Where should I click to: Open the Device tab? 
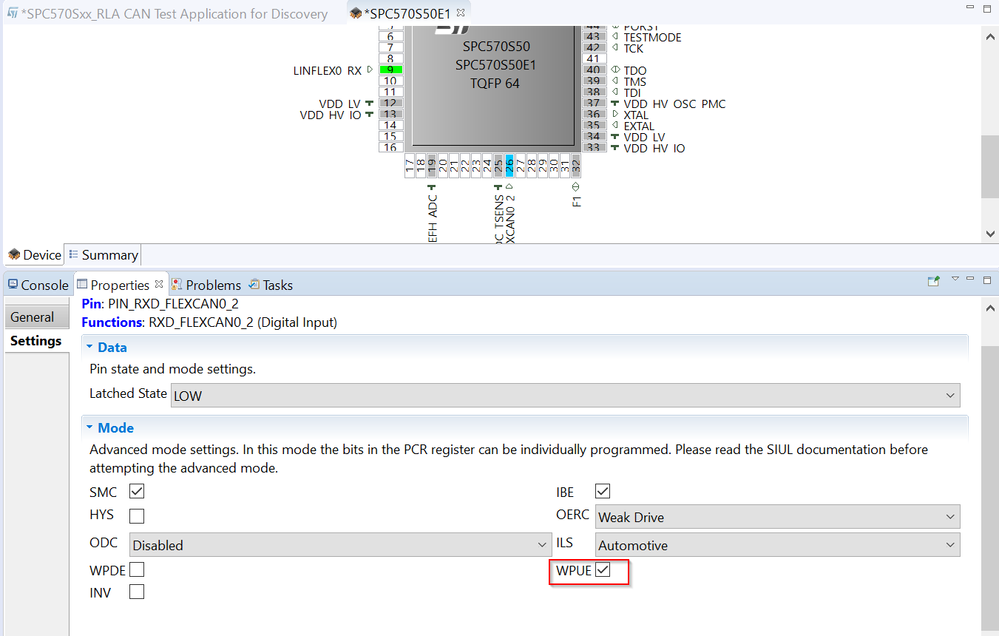[x=35, y=255]
